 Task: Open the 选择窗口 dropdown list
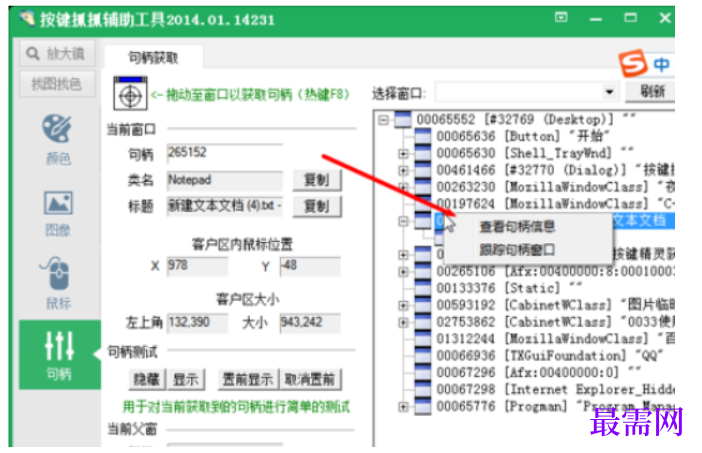pos(609,92)
